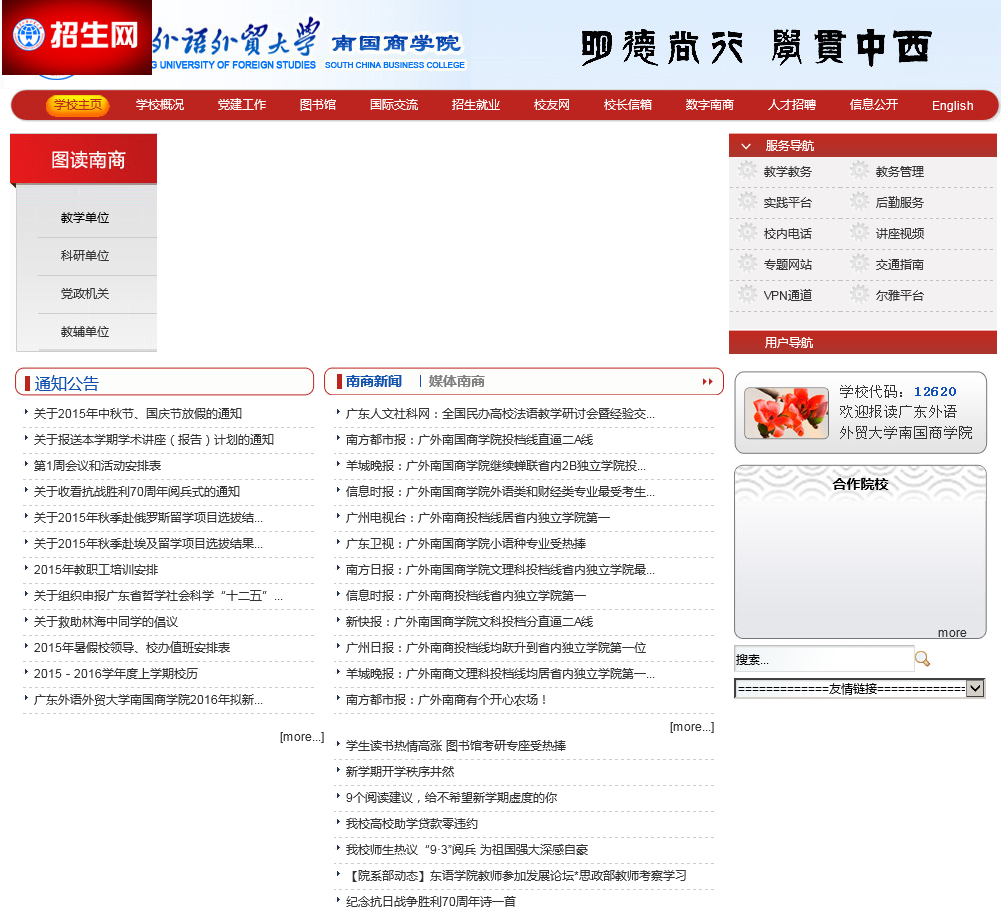
Task: Click the gear icon beside 教学教务
Action: coord(748,171)
